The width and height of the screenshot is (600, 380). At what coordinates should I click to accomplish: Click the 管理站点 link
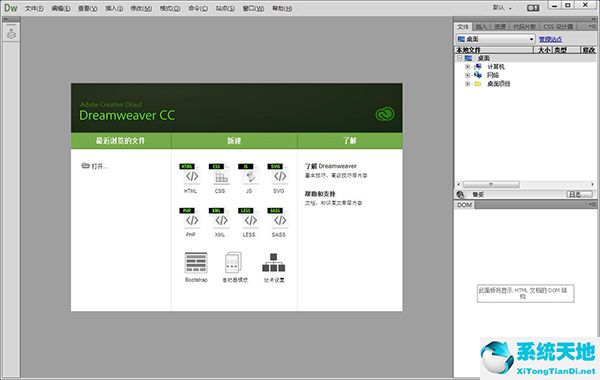pyautogui.click(x=550, y=39)
